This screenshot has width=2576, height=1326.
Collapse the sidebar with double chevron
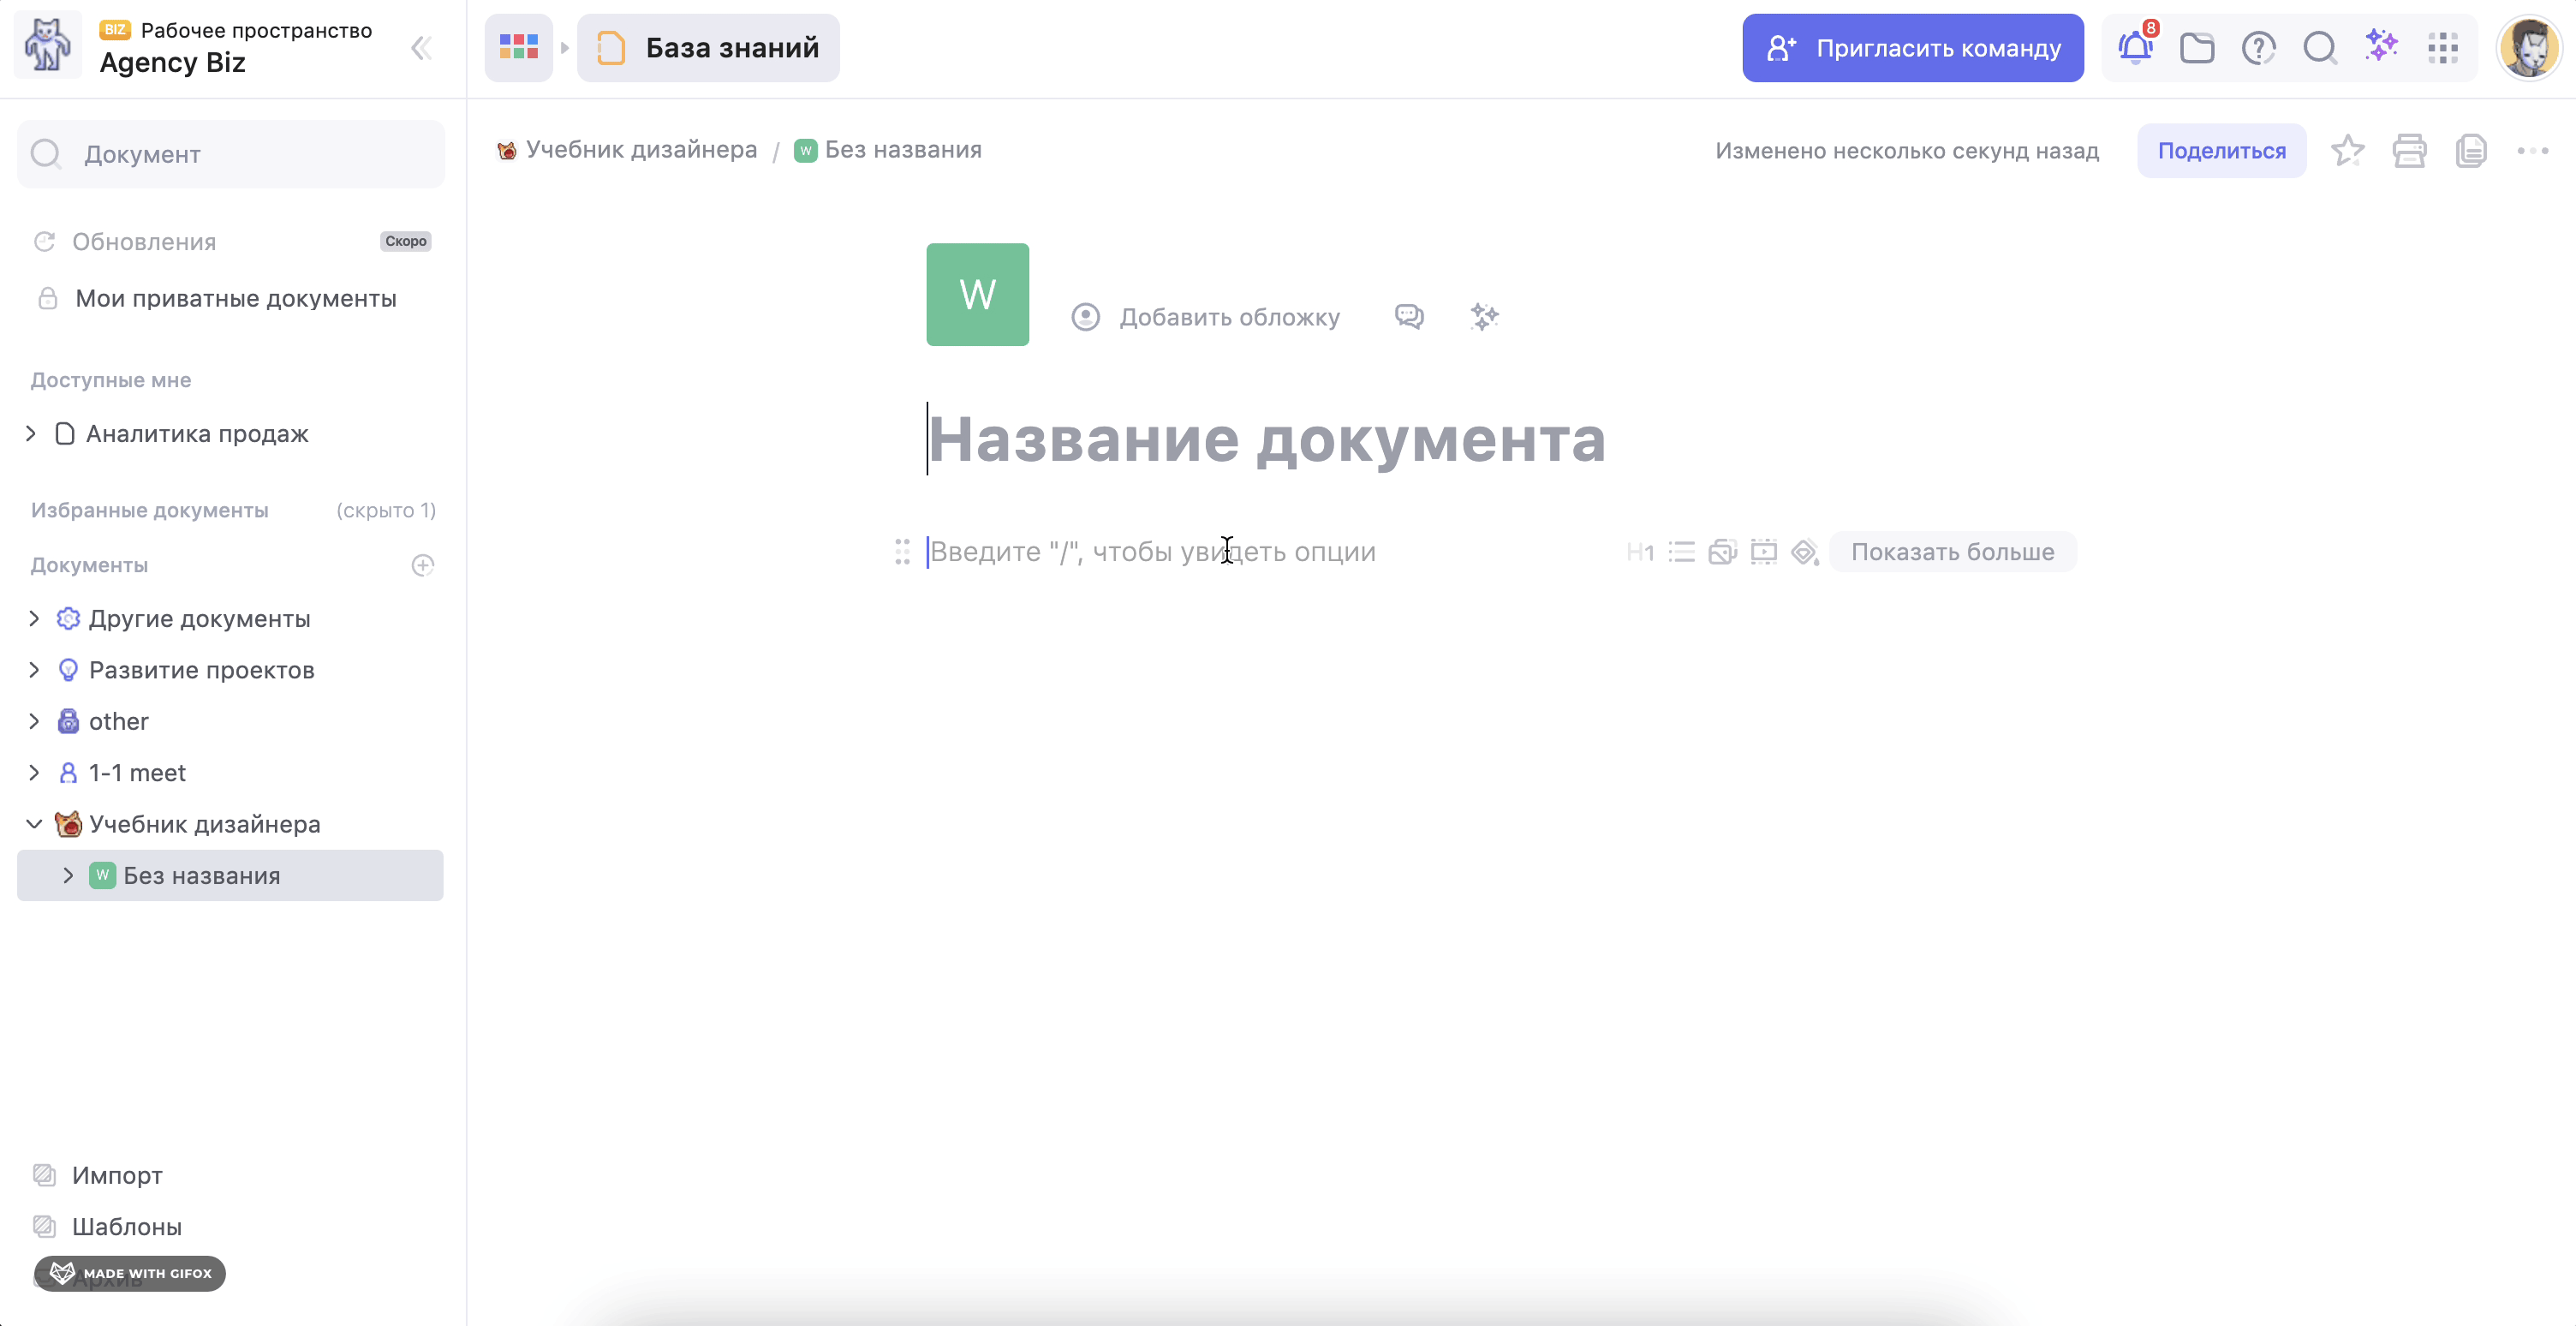click(x=421, y=48)
